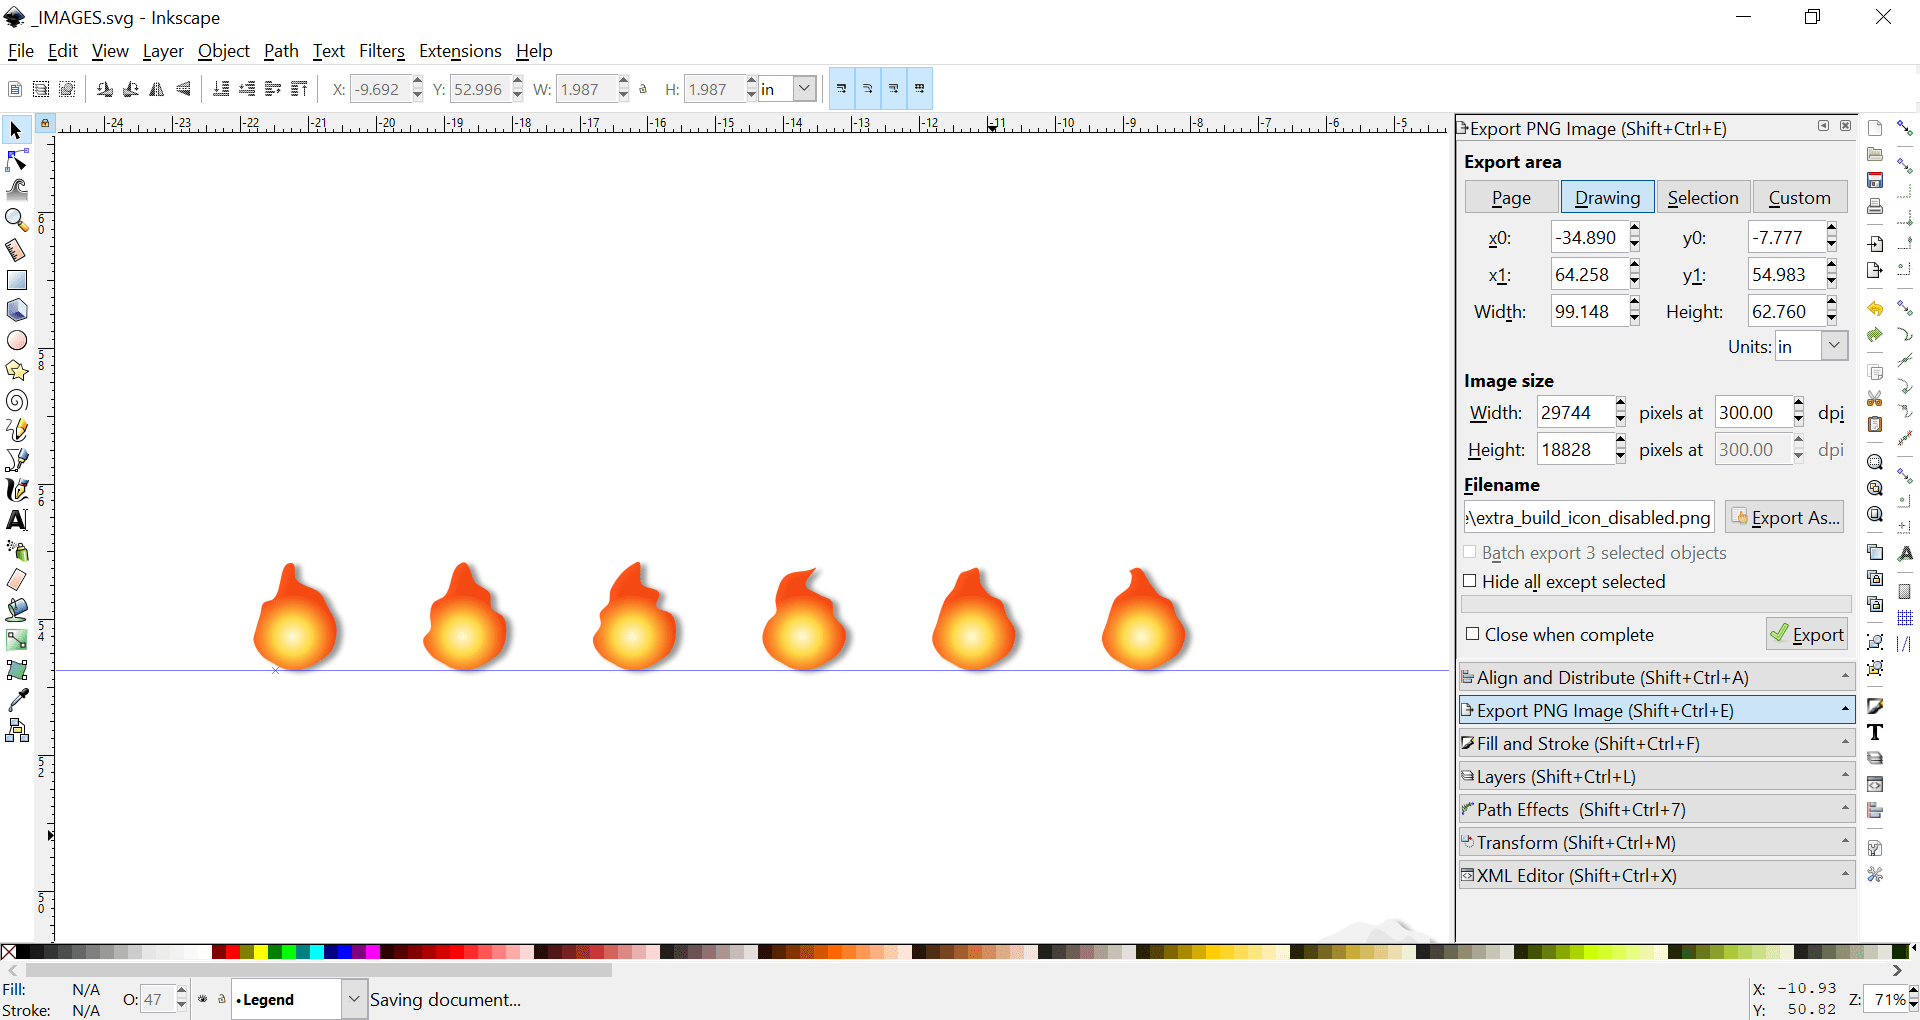Collapse the Export PNG Image panel
The image size is (1920, 1020).
1844,710
